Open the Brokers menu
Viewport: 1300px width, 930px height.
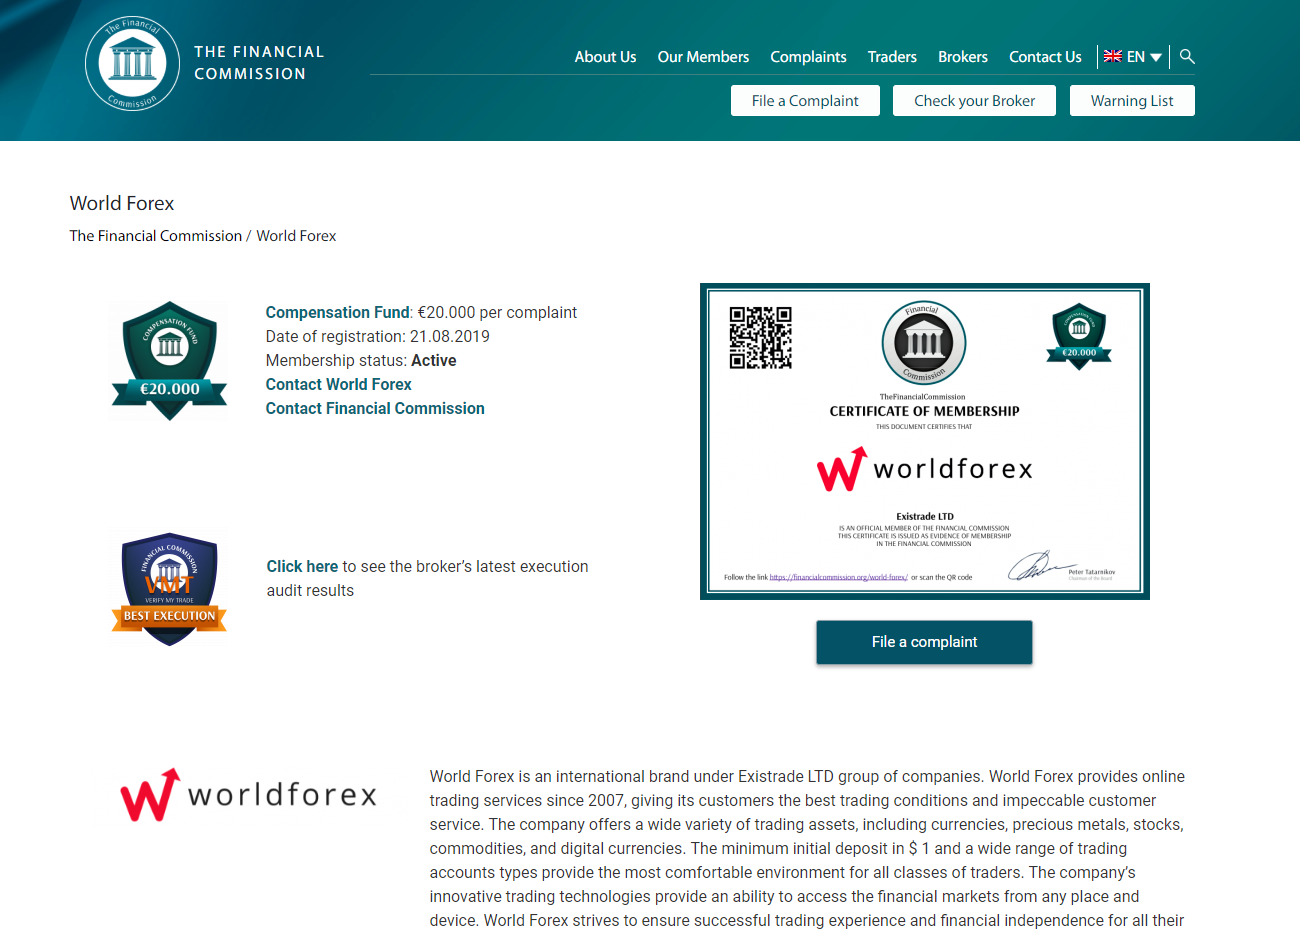pos(963,57)
